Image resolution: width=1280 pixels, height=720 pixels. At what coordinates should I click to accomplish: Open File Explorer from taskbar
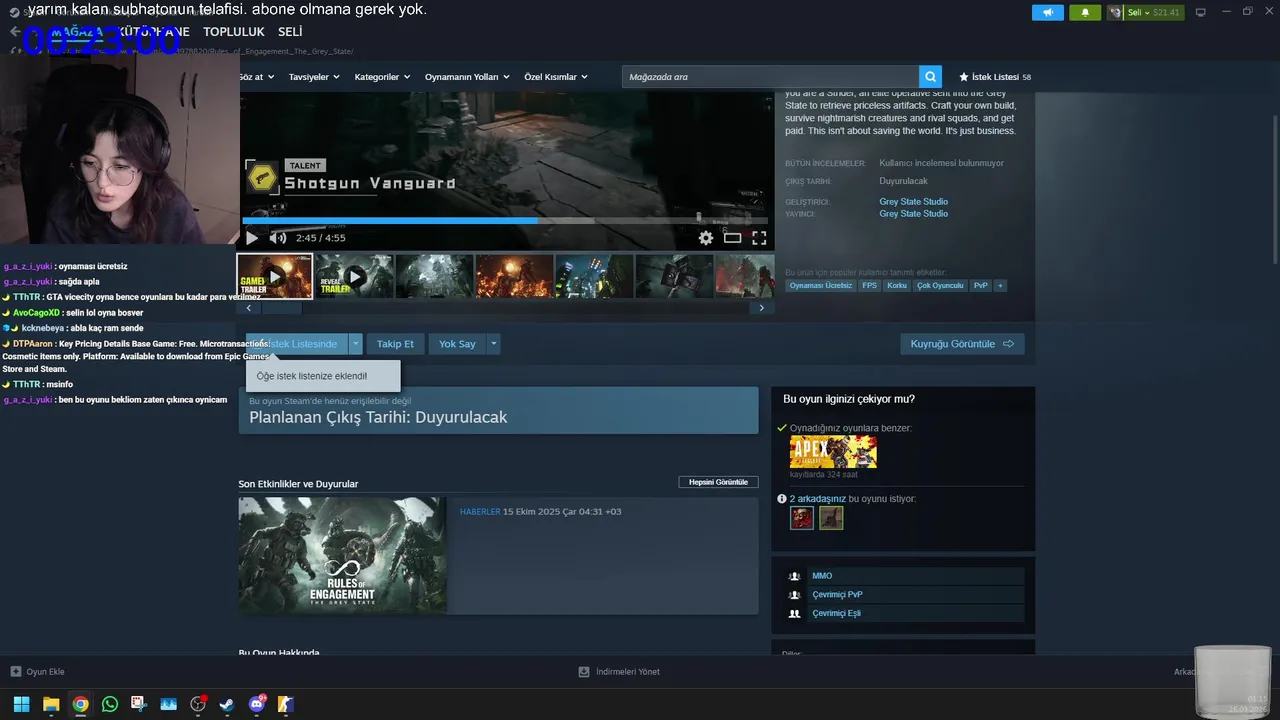[51, 704]
